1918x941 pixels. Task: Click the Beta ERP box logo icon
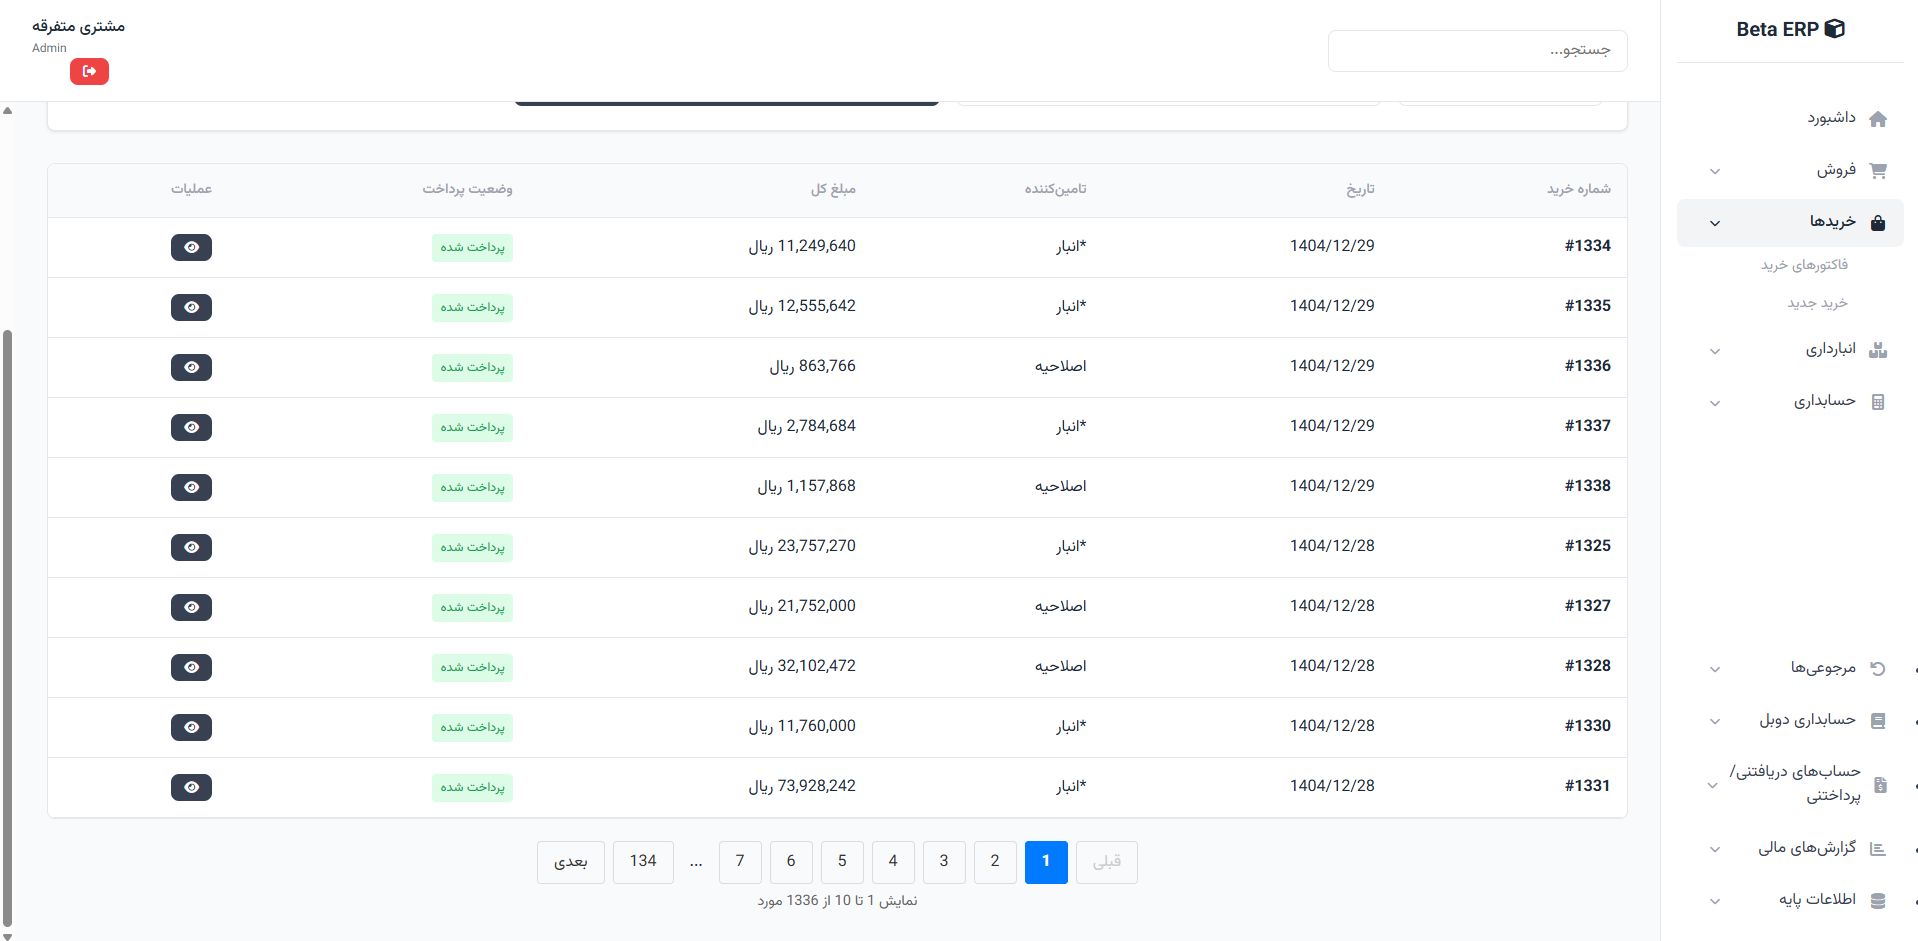(1835, 29)
